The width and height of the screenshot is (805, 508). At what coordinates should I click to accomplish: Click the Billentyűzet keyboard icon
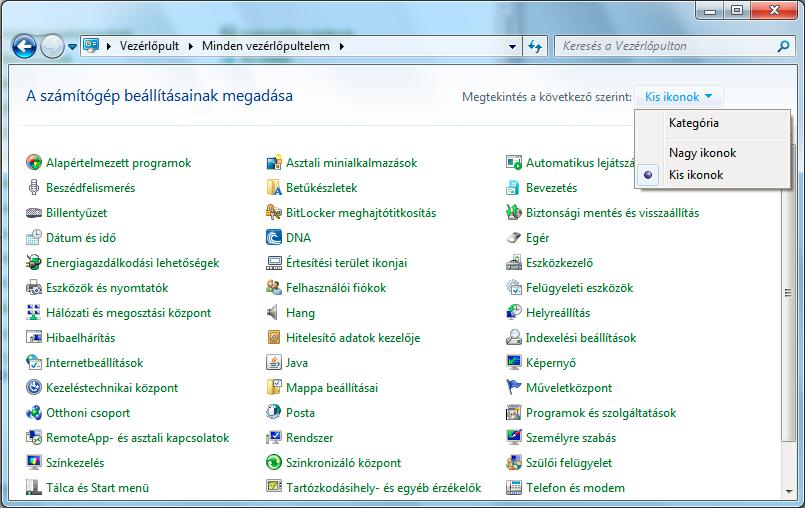pyautogui.click(x=34, y=213)
